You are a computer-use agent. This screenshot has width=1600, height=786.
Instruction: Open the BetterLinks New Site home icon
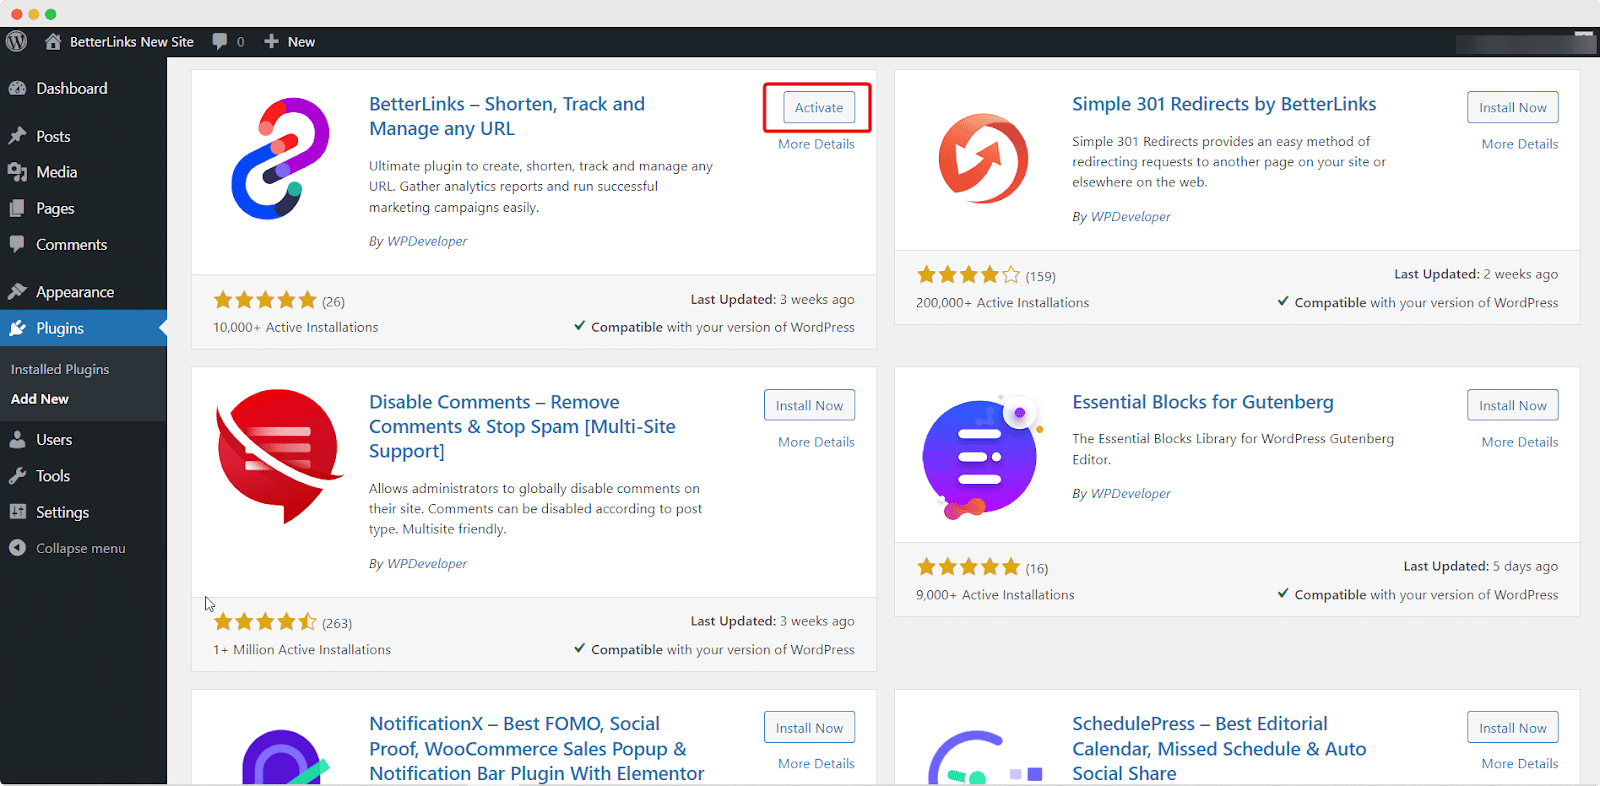pos(53,41)
